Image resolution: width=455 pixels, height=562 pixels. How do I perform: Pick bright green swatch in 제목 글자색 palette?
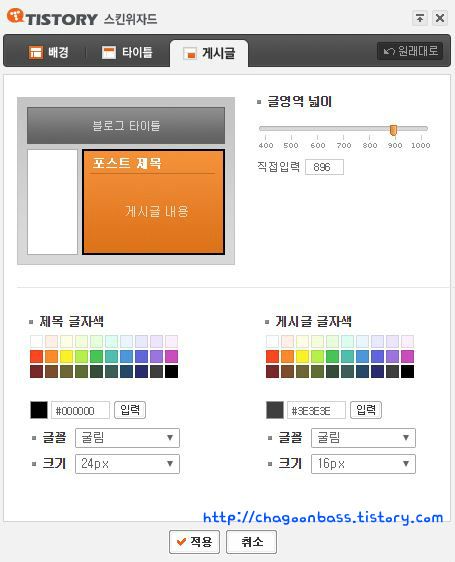click(x=96, y=357)
